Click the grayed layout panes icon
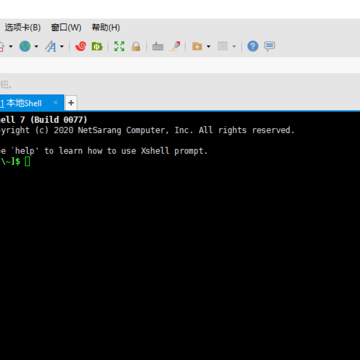360x360 pixels. (x=222, y=46)
